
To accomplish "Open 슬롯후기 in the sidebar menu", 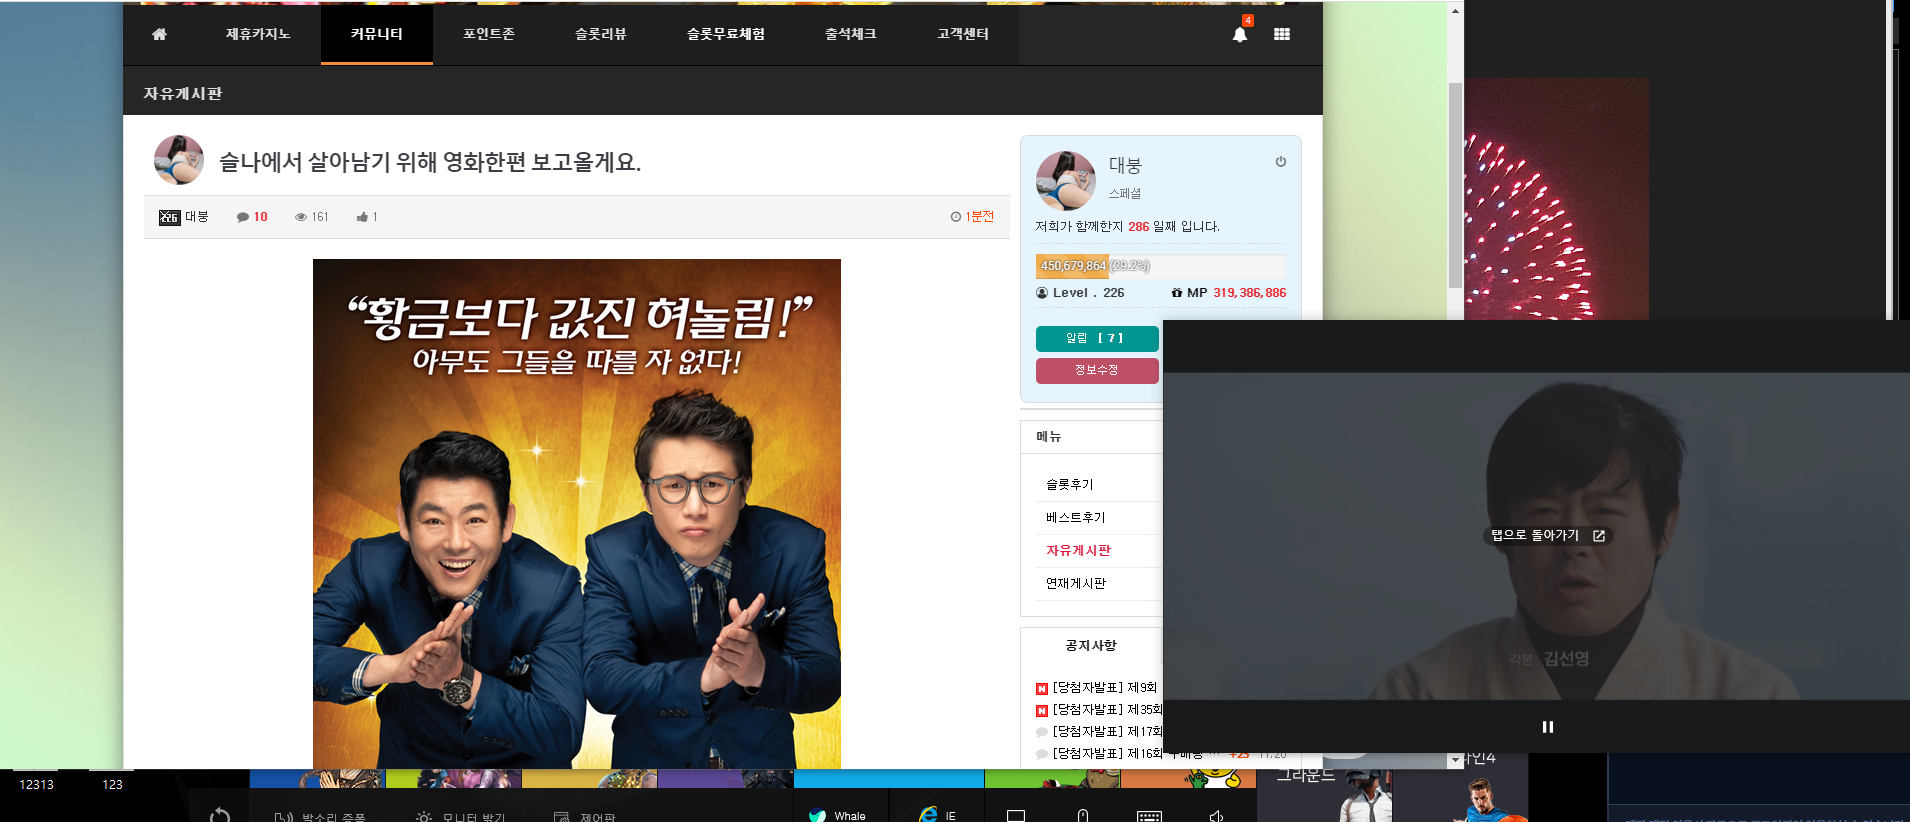I will 1070,485.
